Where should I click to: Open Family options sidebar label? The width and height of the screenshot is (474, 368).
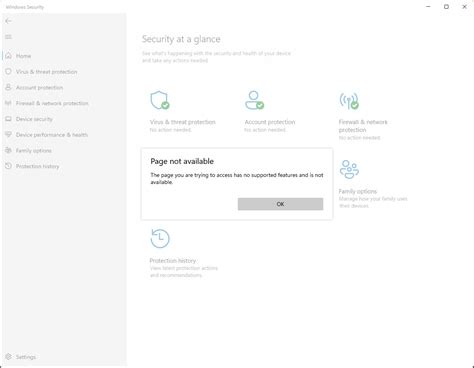[34, 151]
